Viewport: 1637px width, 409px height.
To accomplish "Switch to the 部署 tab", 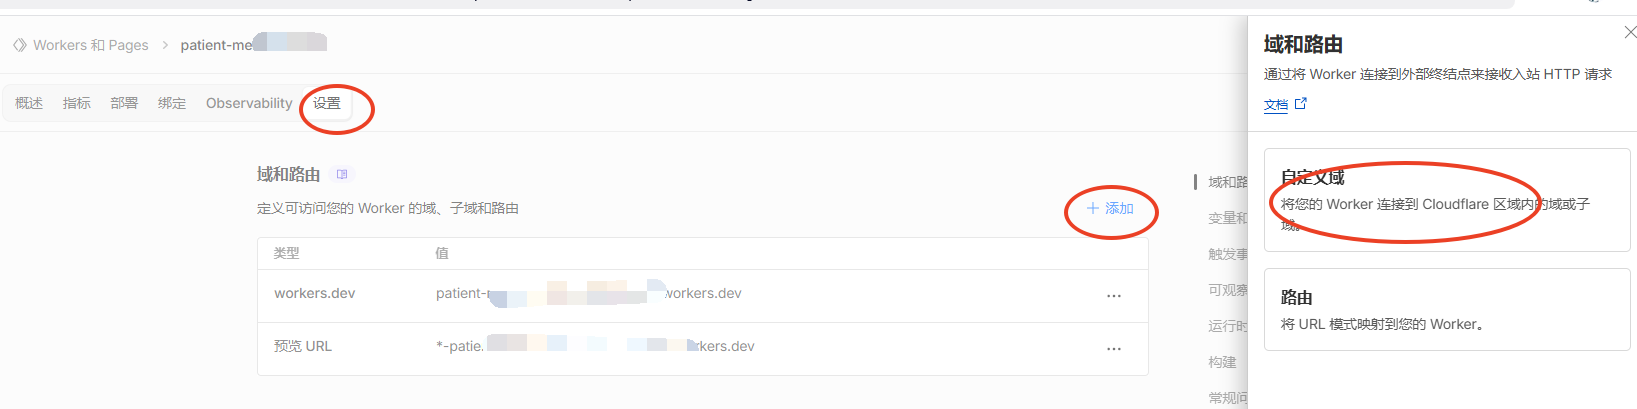I will pyautogui.click(x=124, y=103).
